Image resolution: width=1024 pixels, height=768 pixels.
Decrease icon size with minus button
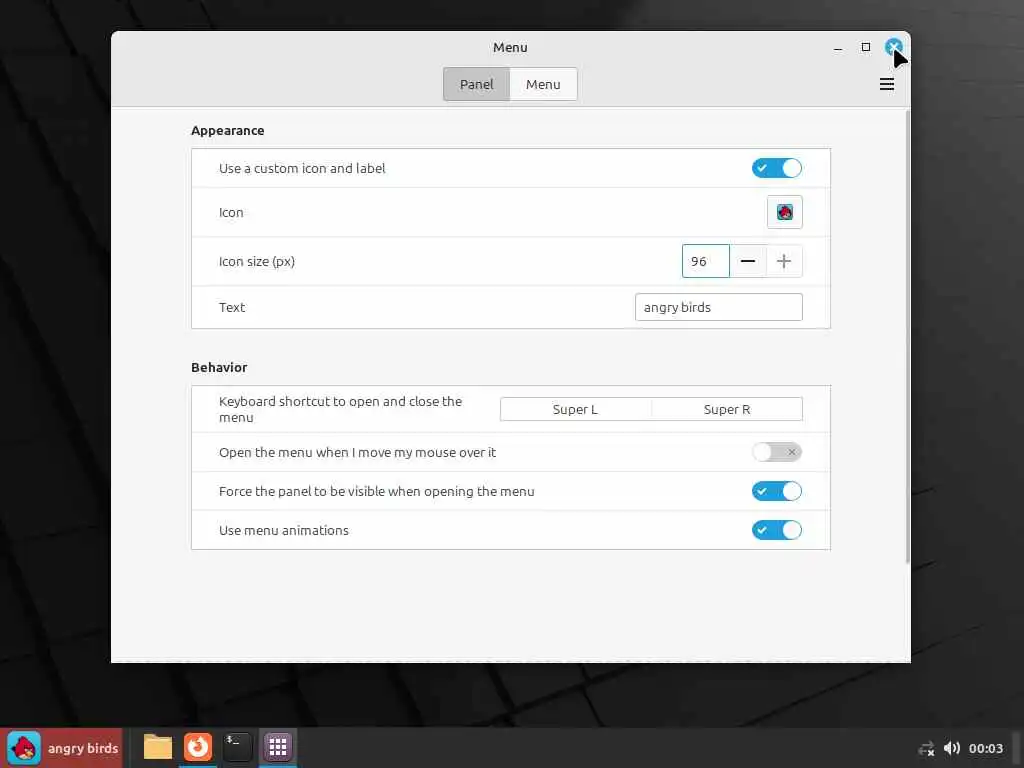748,261
